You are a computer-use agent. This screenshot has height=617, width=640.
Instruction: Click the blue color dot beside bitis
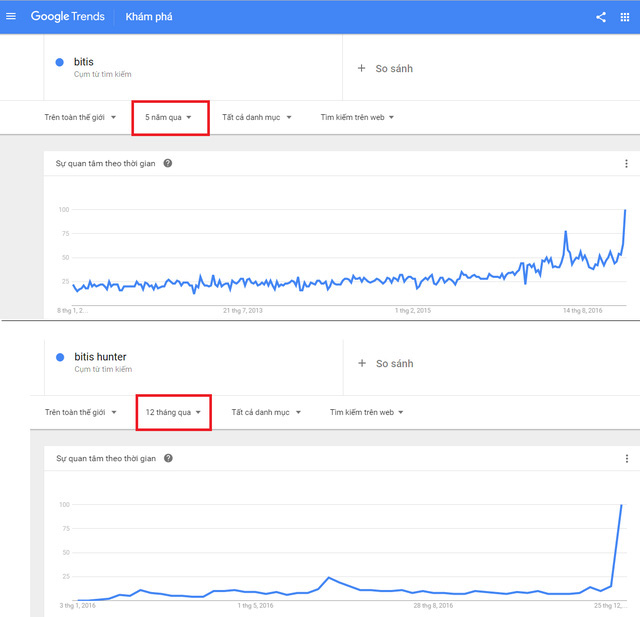tap(60, 62)
